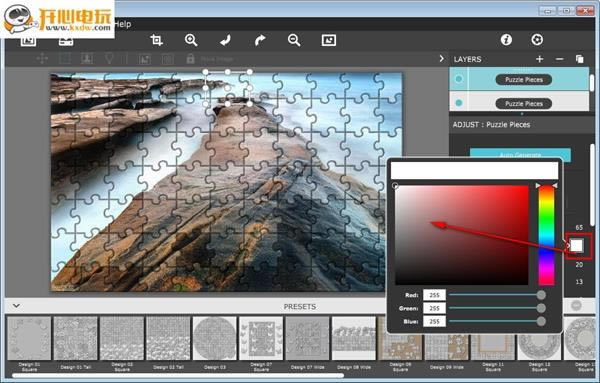Click the fit image to screen icon
600x383 pixels.
tap(329, 40)
